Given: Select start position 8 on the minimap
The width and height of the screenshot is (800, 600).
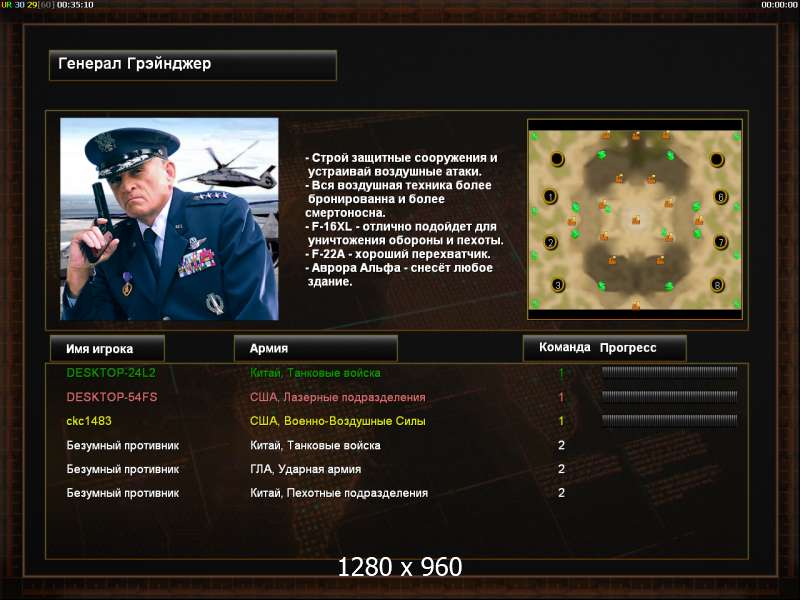Looking at the screenshot, I should tap(717, 285).
